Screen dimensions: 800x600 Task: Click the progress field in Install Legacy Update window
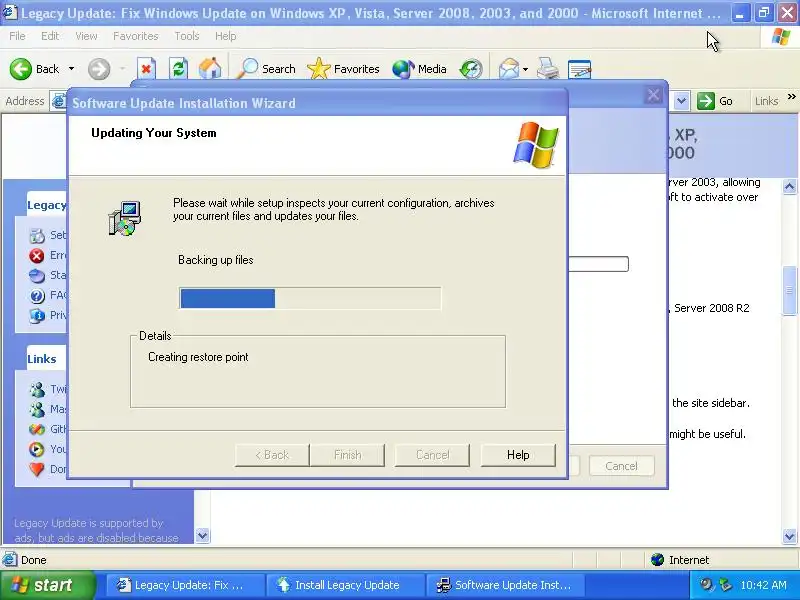pos(598,264)
